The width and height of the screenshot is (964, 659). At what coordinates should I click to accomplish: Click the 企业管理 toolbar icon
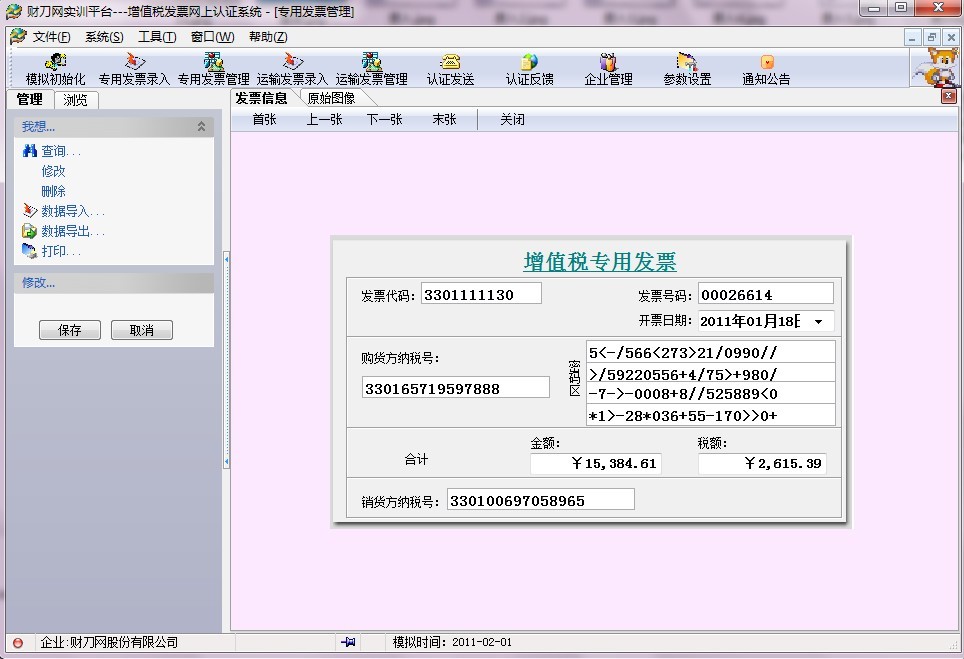[x=608, y=63]
